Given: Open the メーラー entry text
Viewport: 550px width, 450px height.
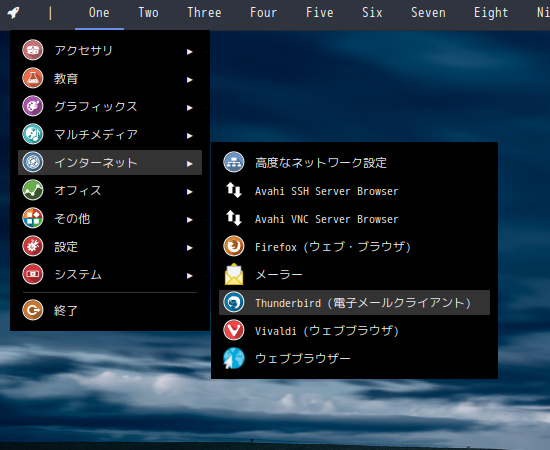Looking at the screenshot, I should coord(279,274).
